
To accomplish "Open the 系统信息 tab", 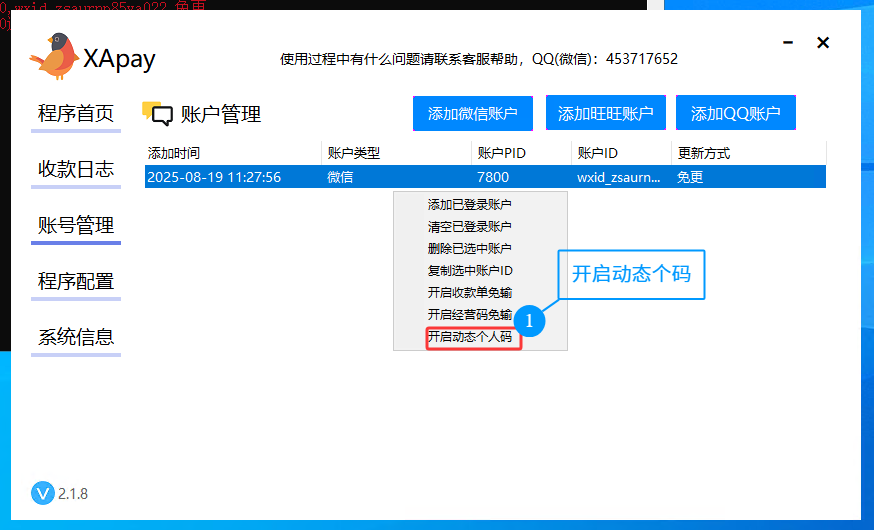I will tap(76, 338).
